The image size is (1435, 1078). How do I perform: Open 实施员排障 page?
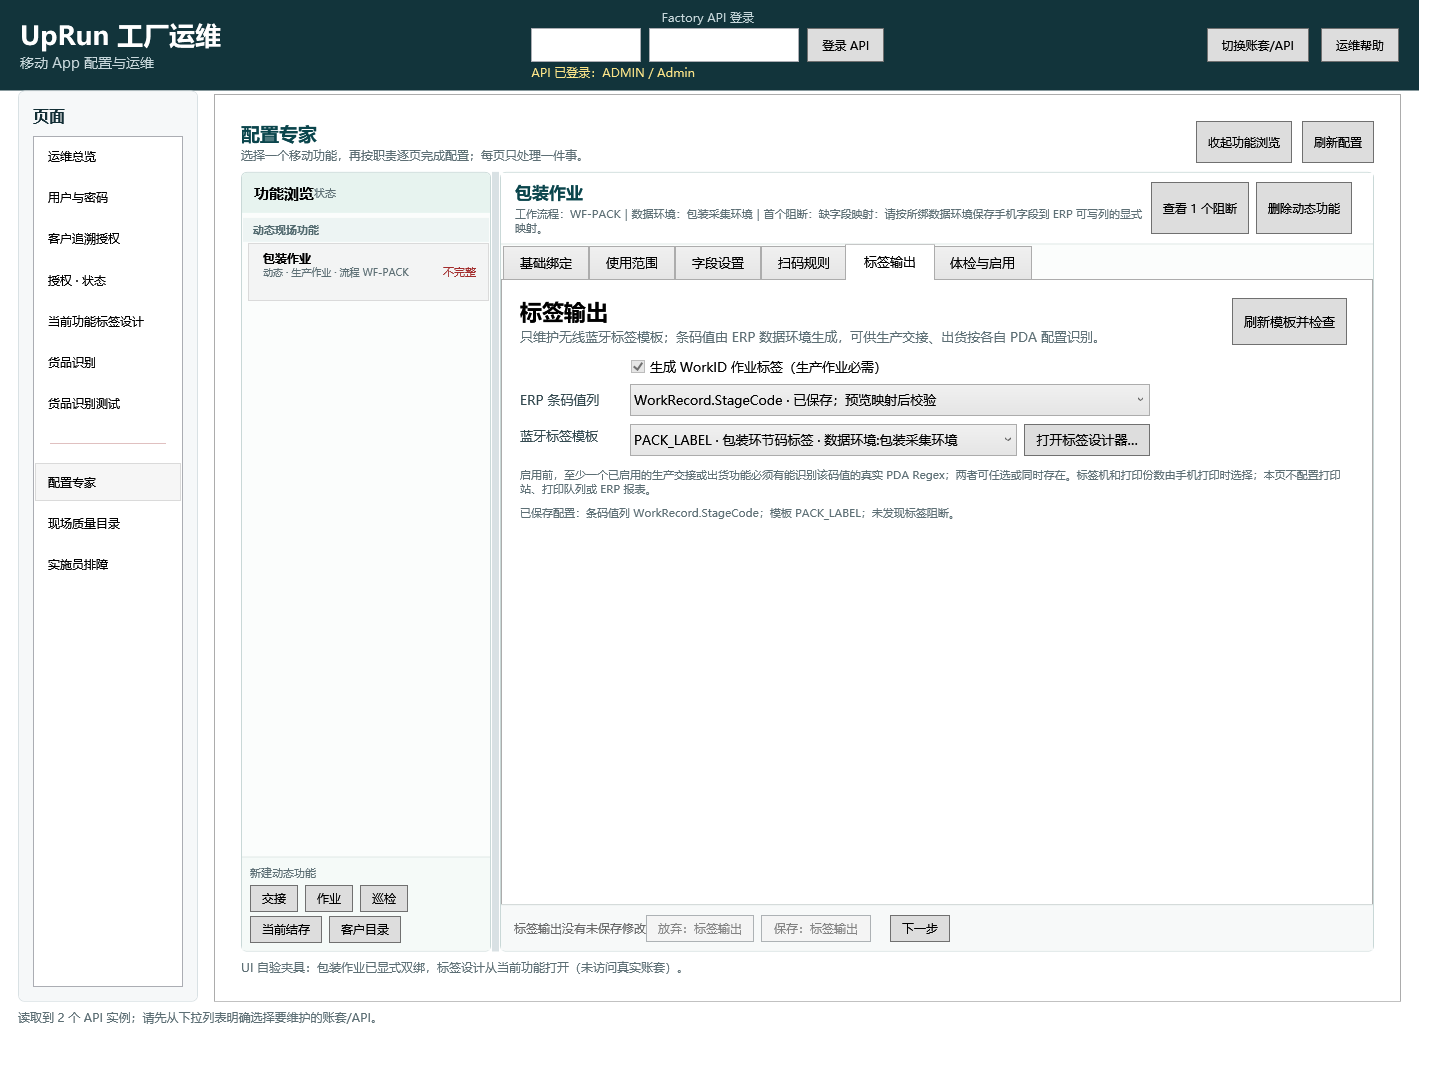pos(108,565)
